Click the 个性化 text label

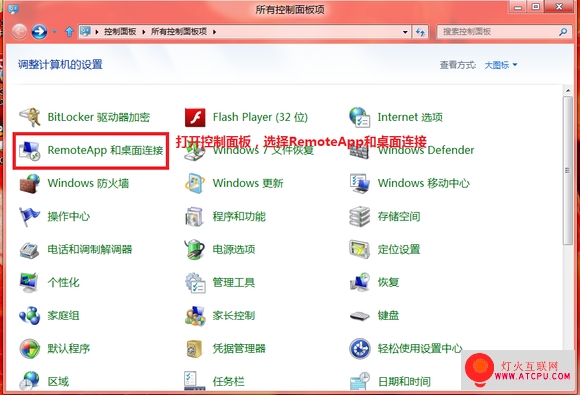[x=63, y=283]
